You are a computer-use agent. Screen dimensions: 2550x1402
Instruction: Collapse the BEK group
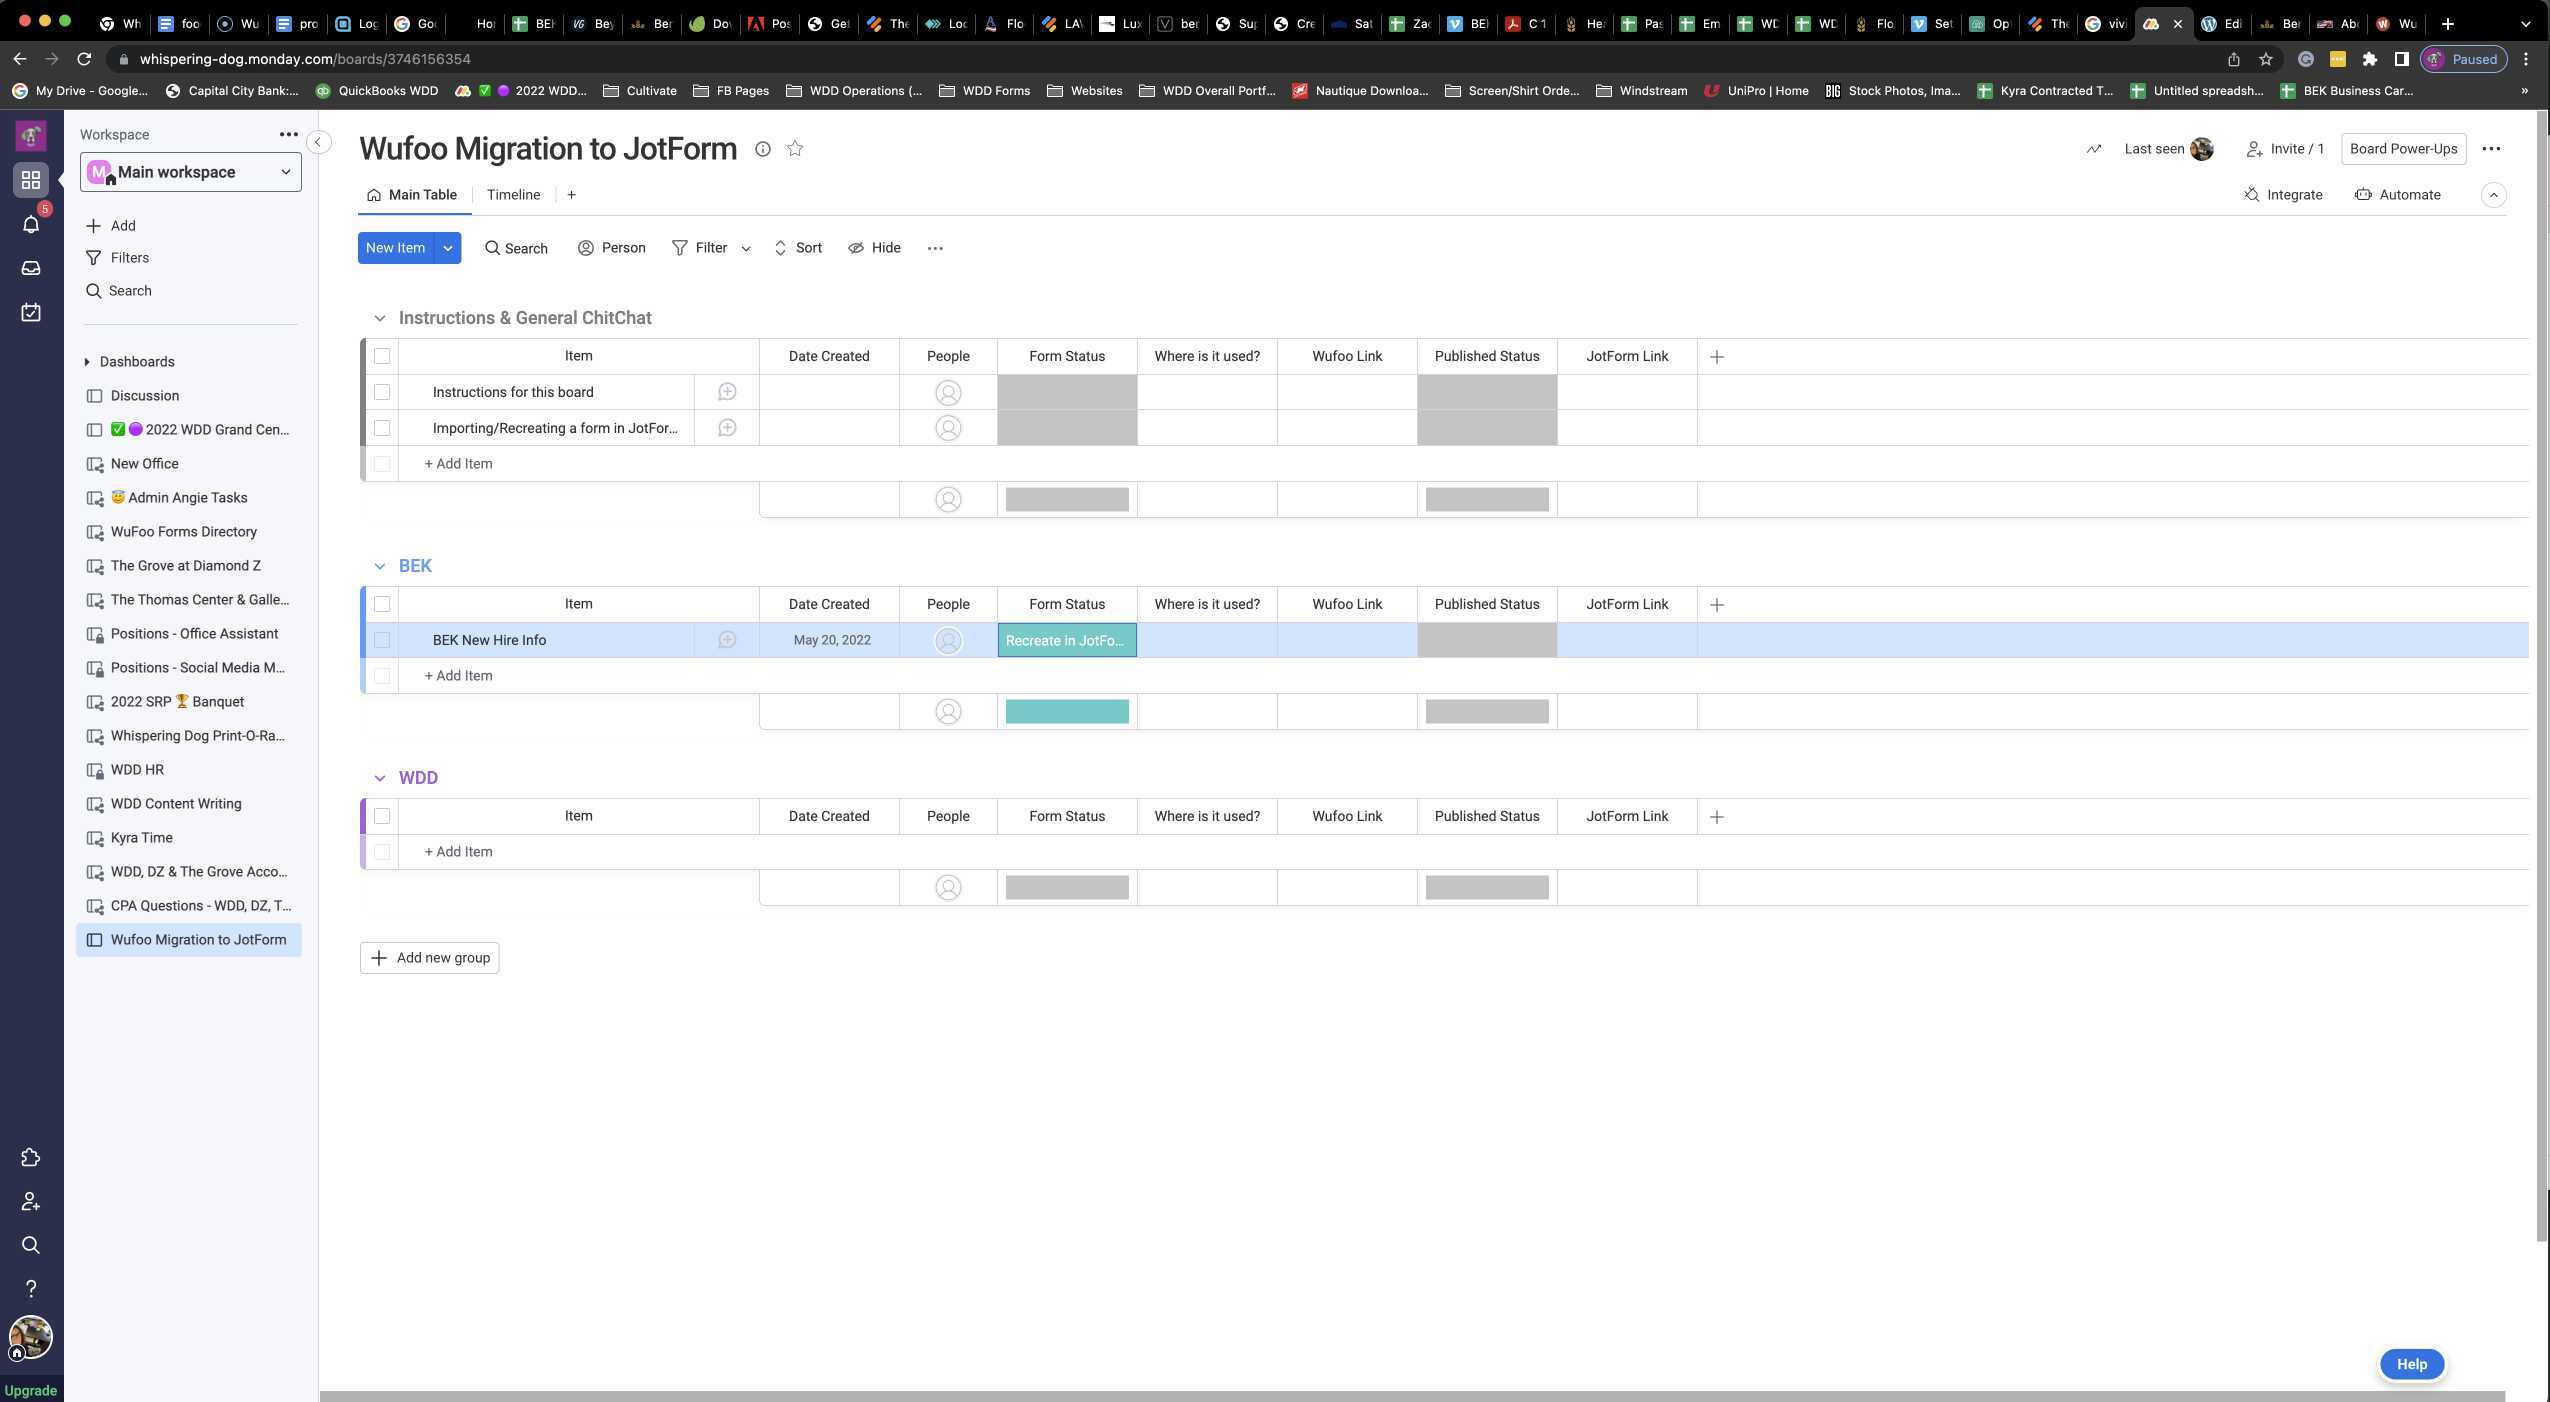[x=379, y=565]
